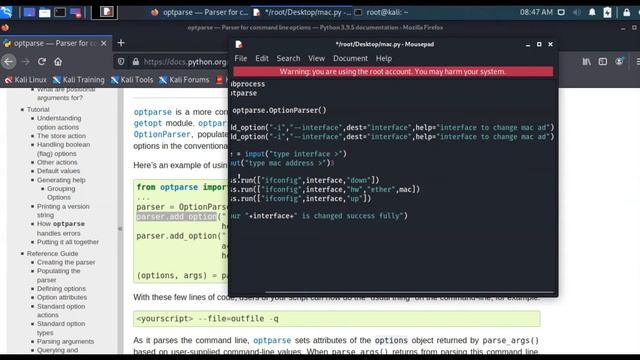Open Defining options sidebar link
Viewport: 640px width, 360px height.
(61, 289)
